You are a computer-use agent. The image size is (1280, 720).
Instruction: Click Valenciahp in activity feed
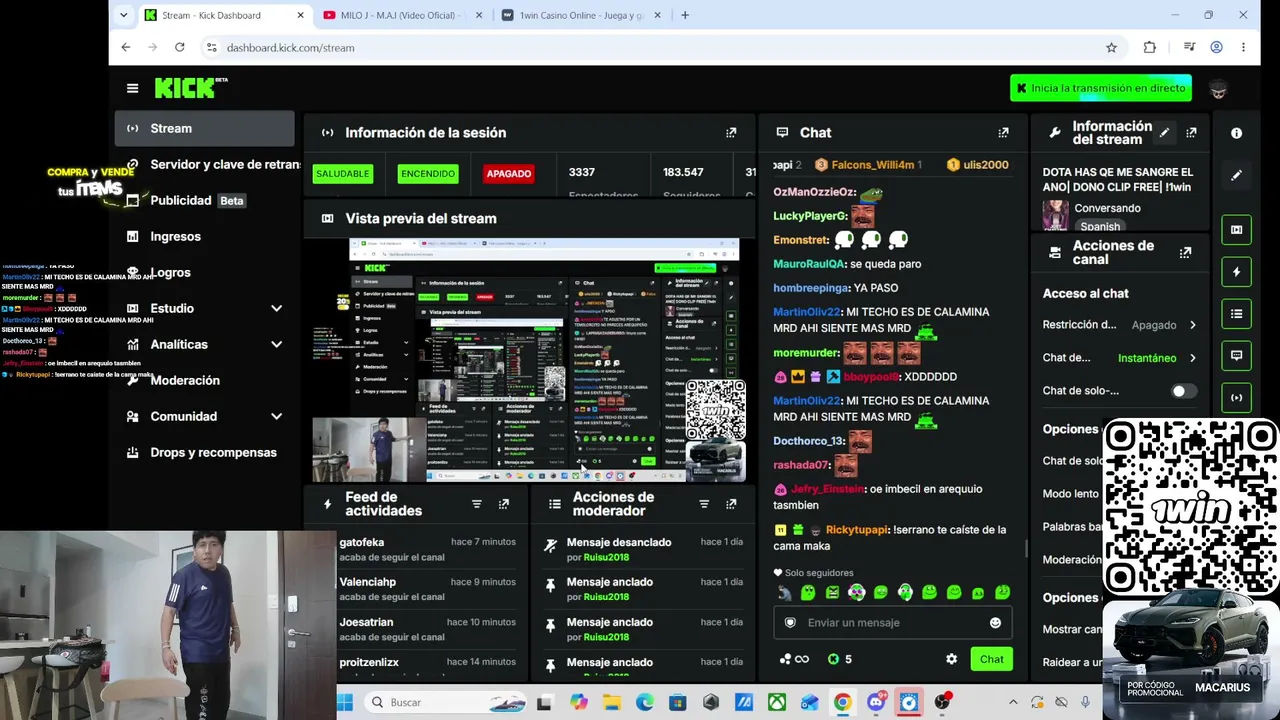368,582
